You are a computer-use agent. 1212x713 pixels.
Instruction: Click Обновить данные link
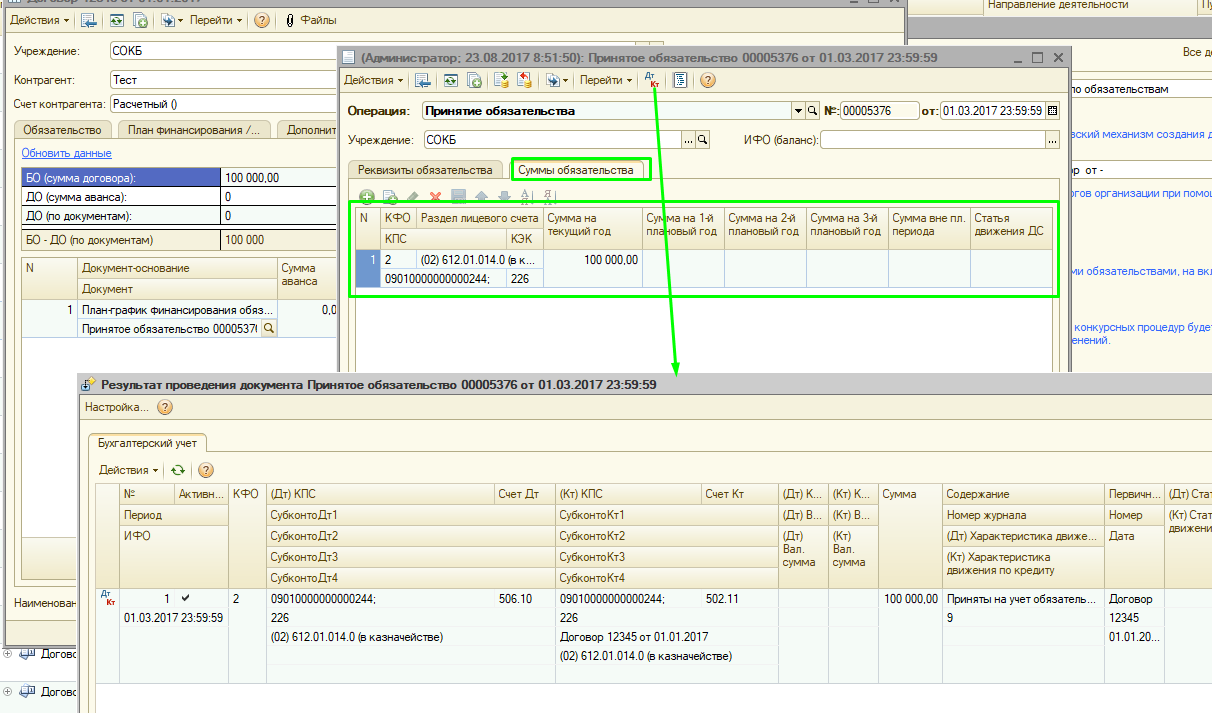coord(66,153)
